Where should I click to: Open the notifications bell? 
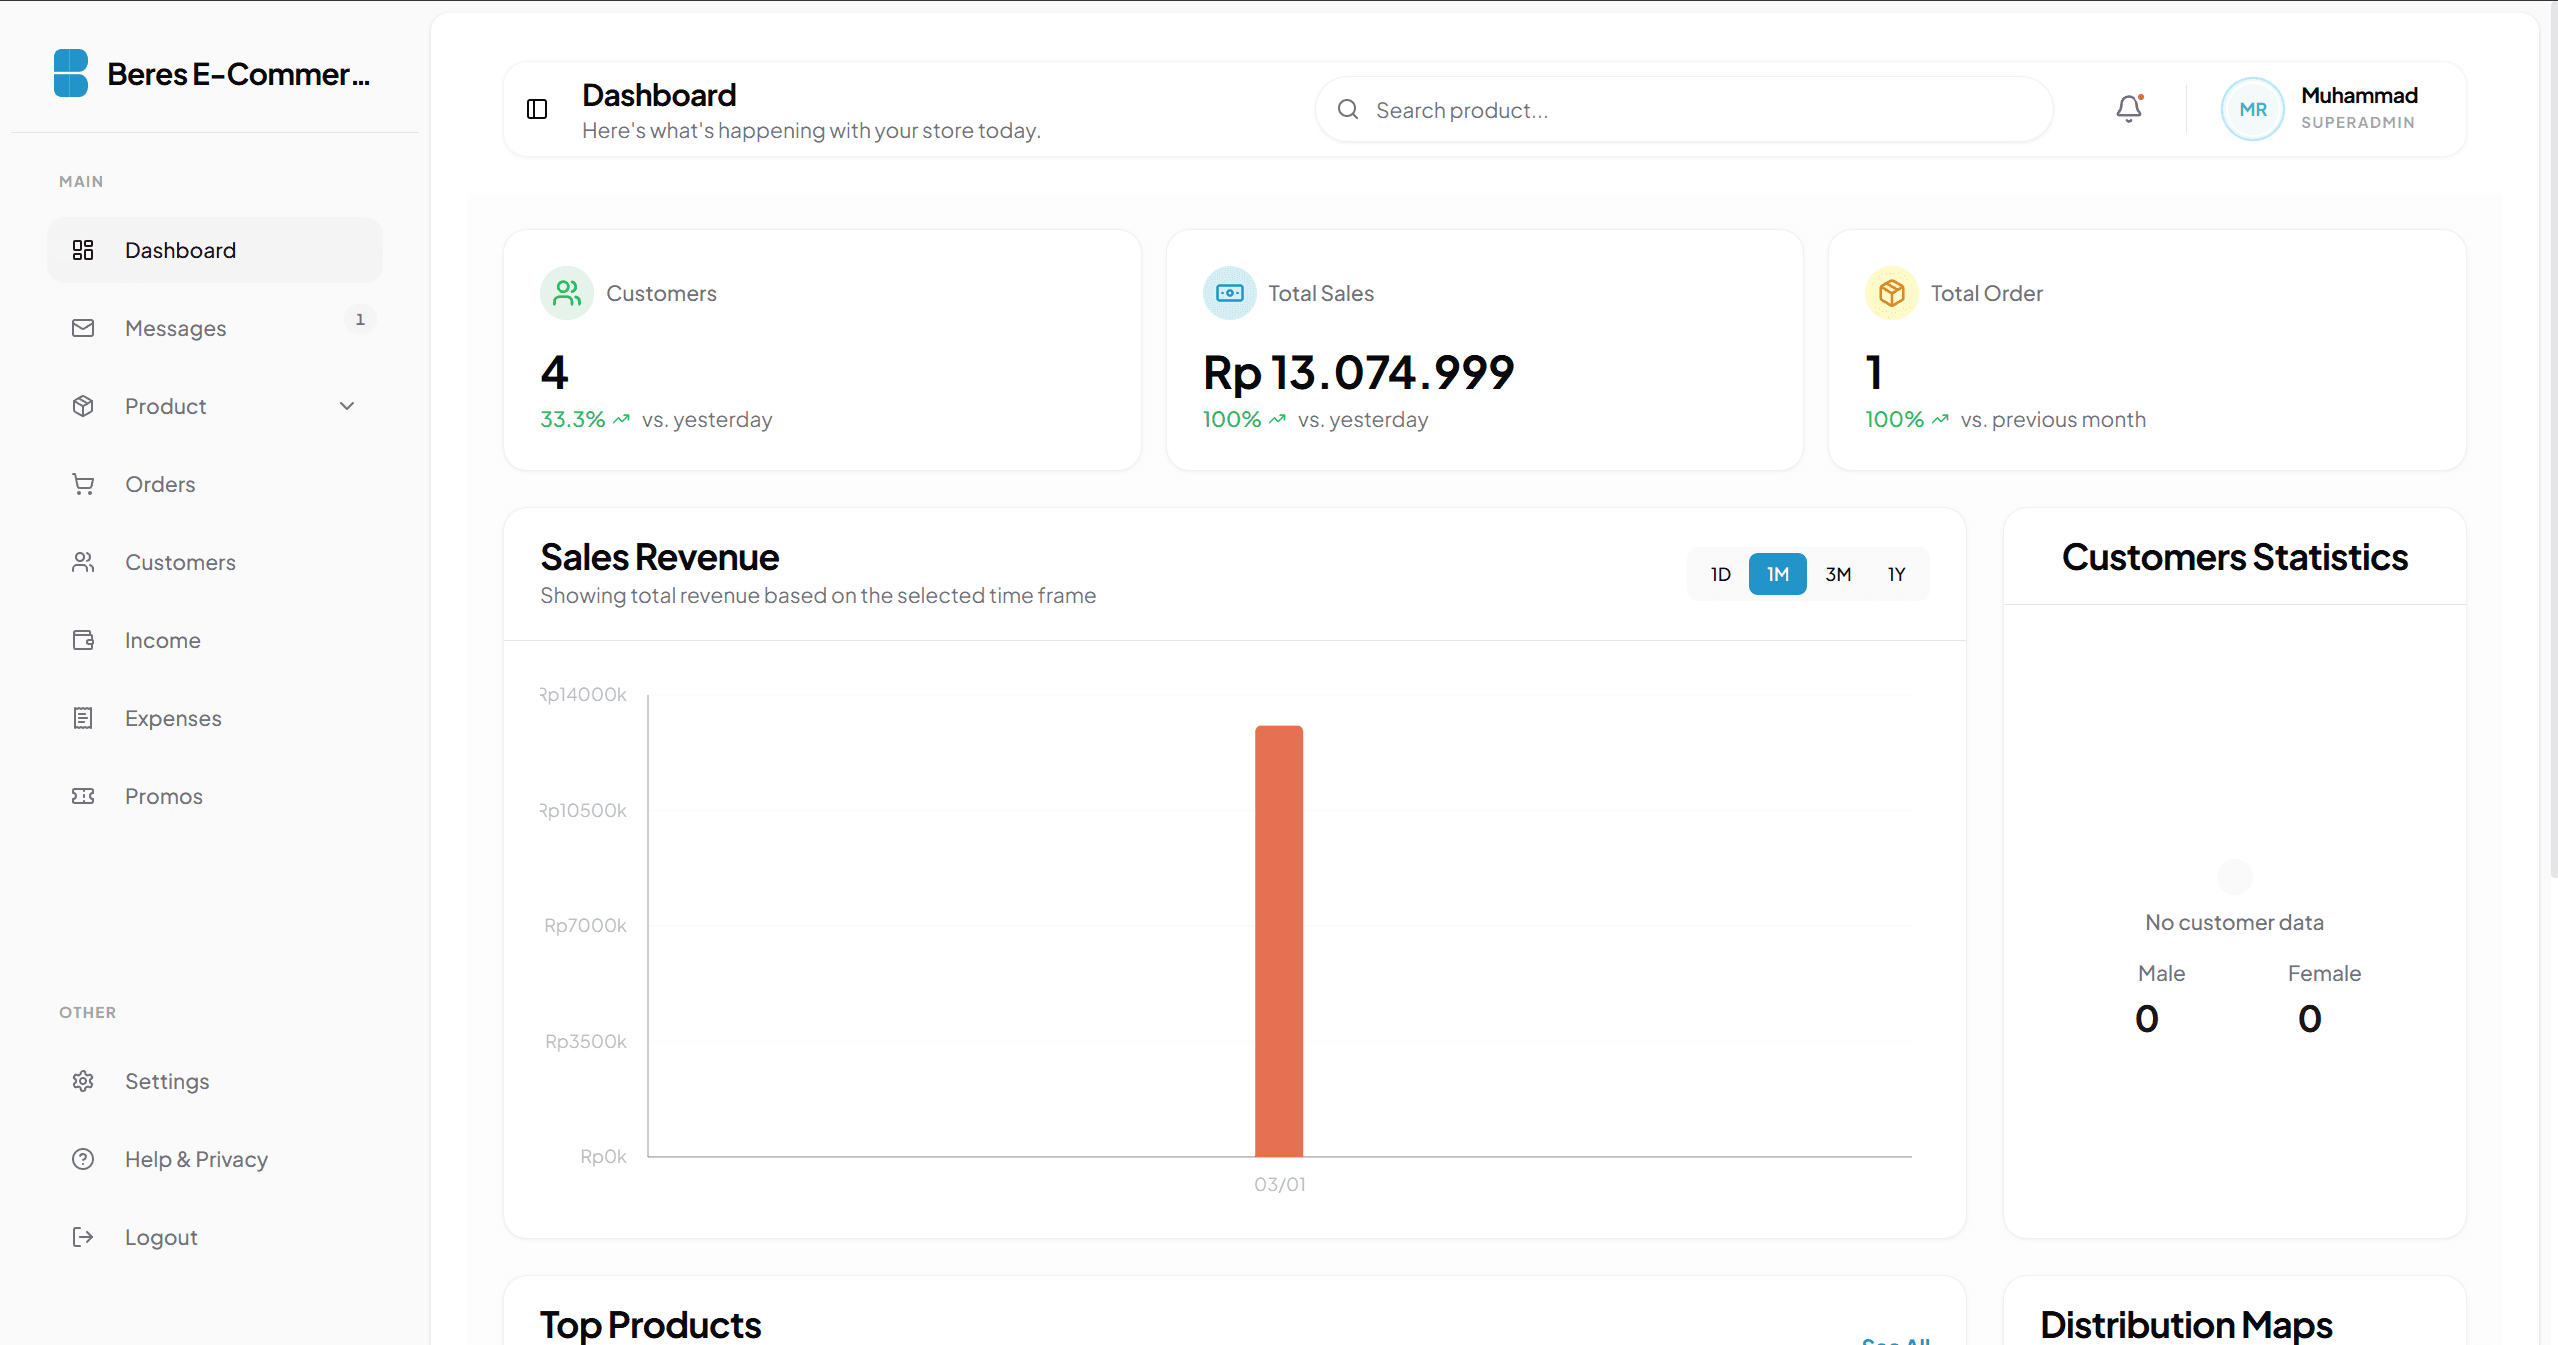point(2129,108)
